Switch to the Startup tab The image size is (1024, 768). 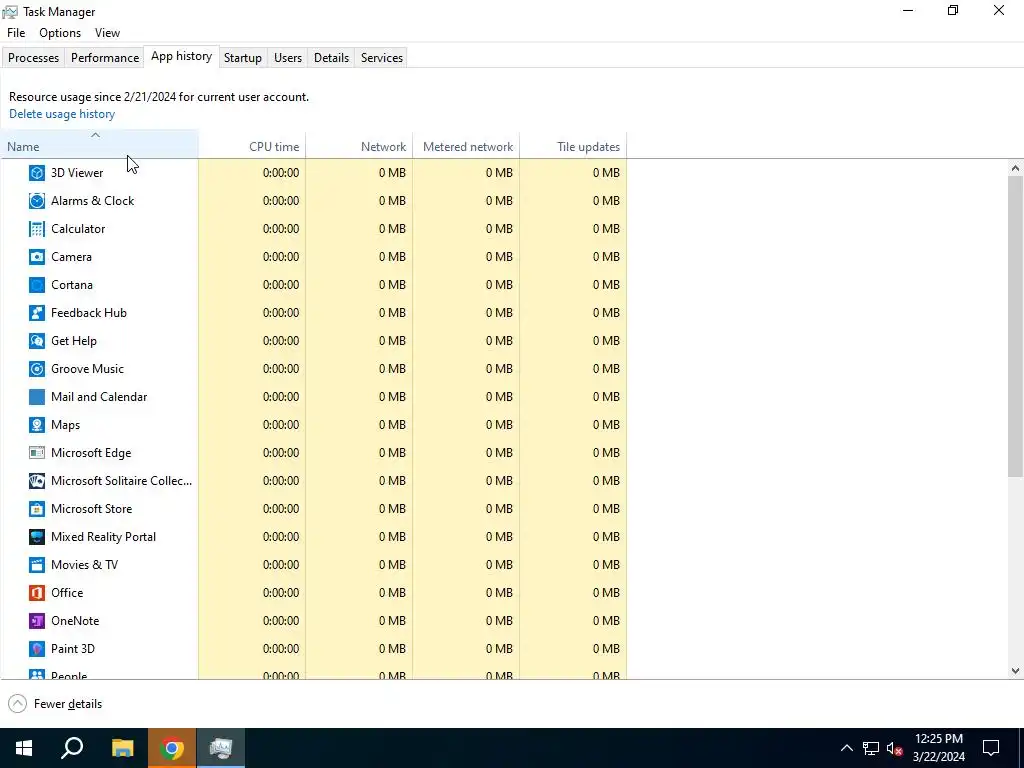click(x=243, y=57)
